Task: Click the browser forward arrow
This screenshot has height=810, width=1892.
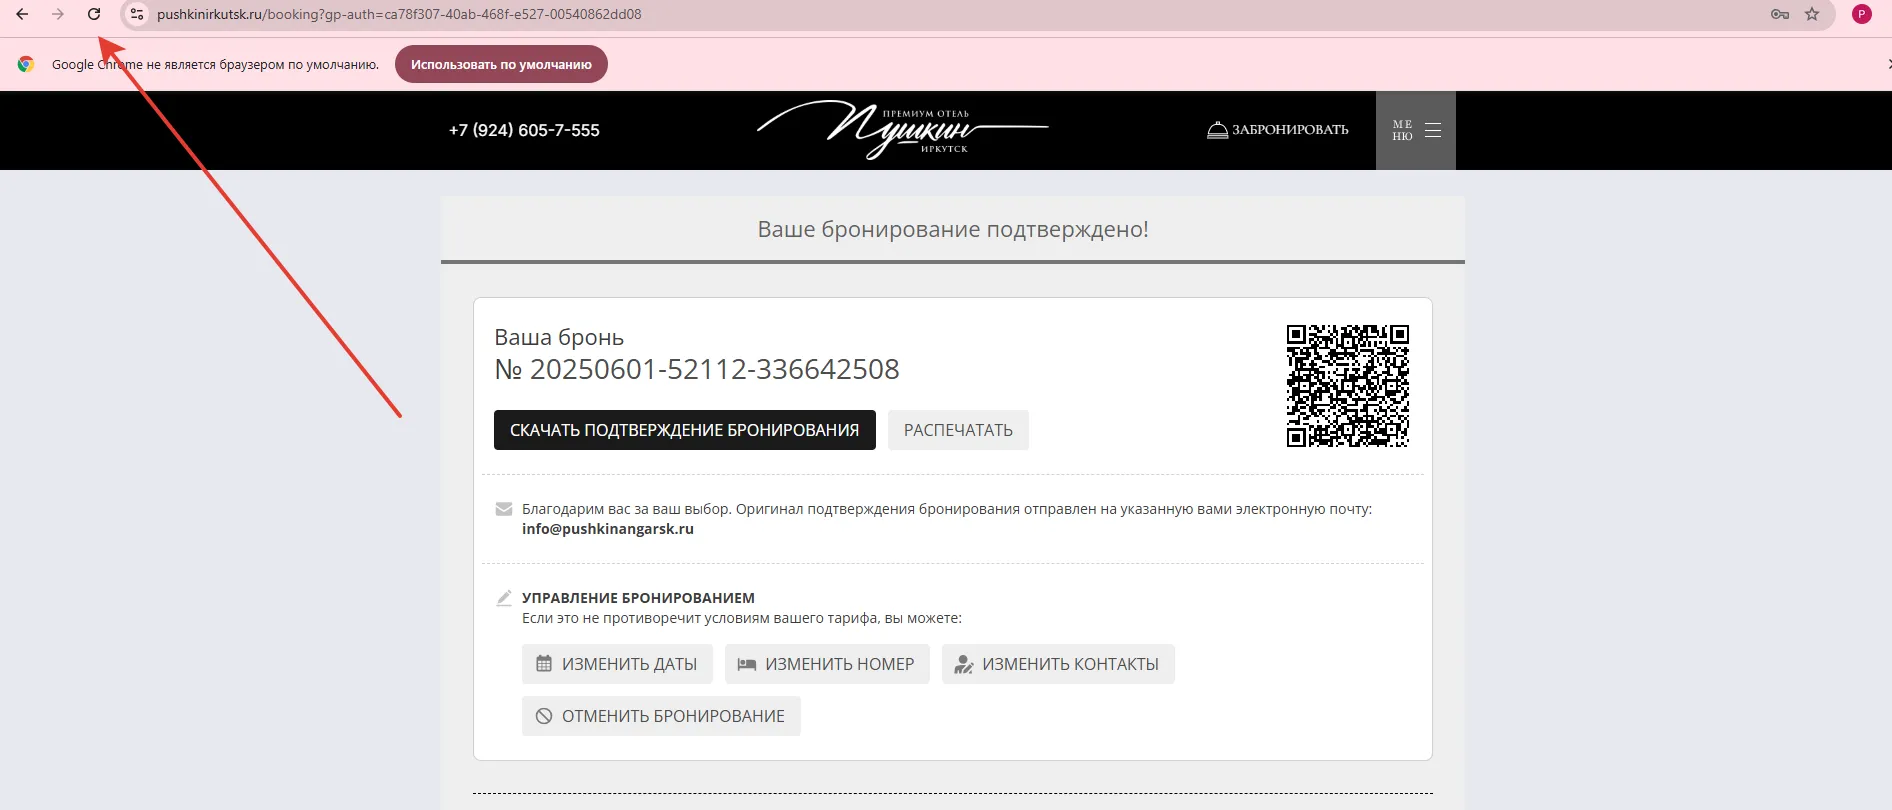Action: 58,14
